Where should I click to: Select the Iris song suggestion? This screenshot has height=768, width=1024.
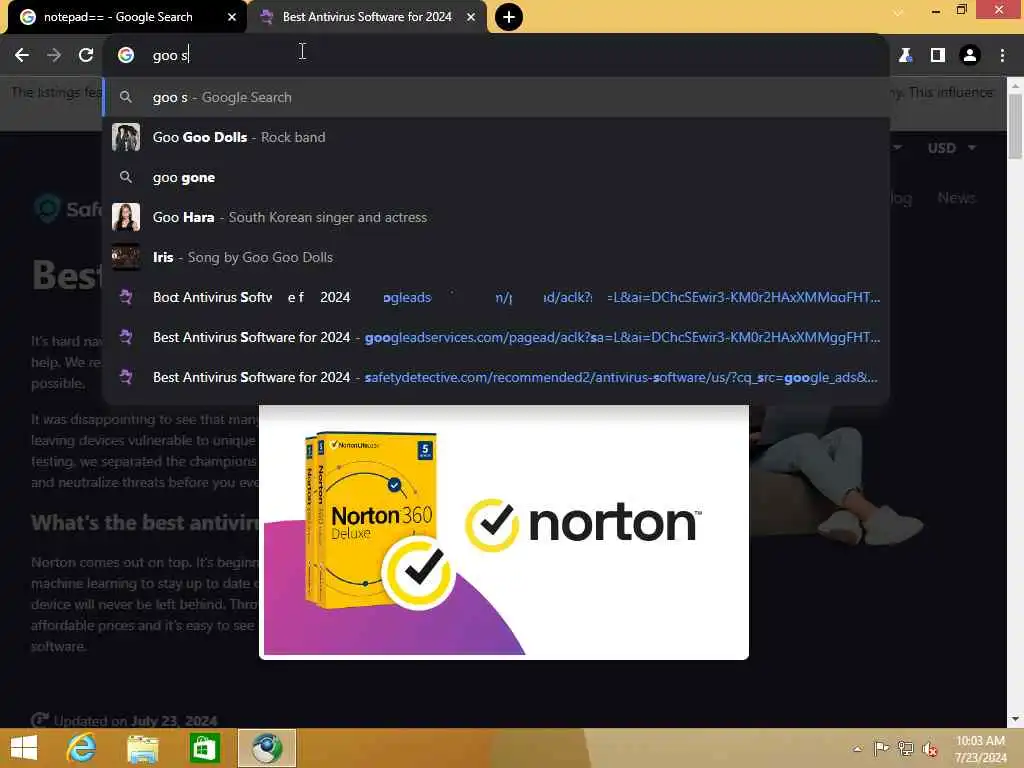[x=496, y=257]
